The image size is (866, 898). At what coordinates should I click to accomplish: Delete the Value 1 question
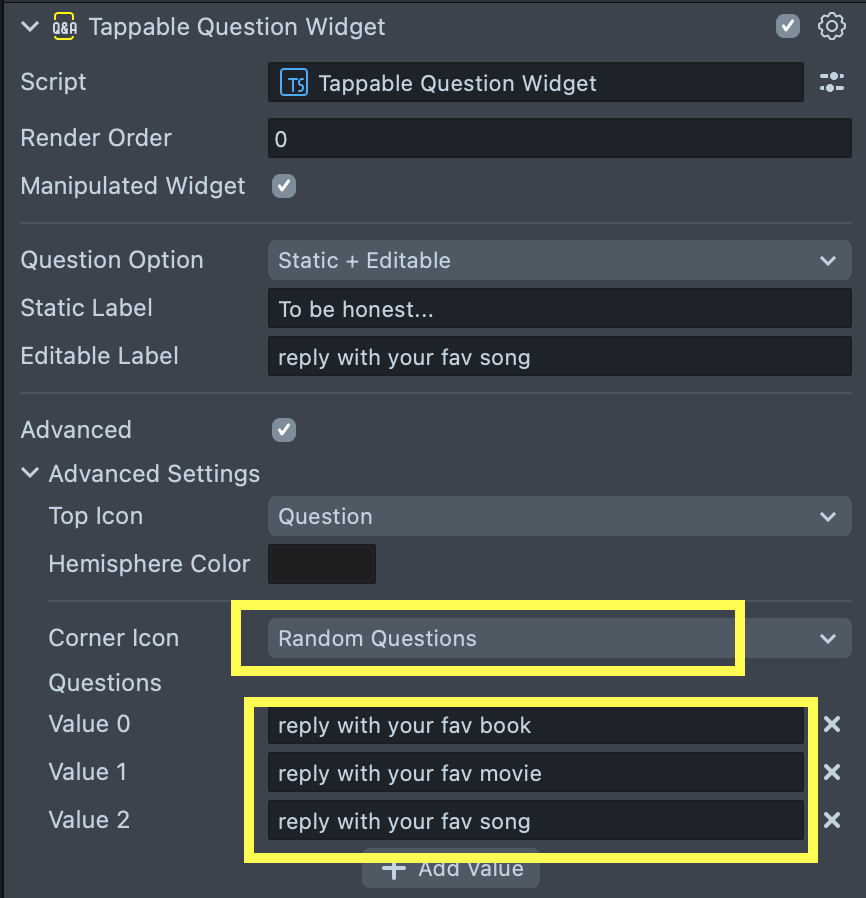coord(832,772)
